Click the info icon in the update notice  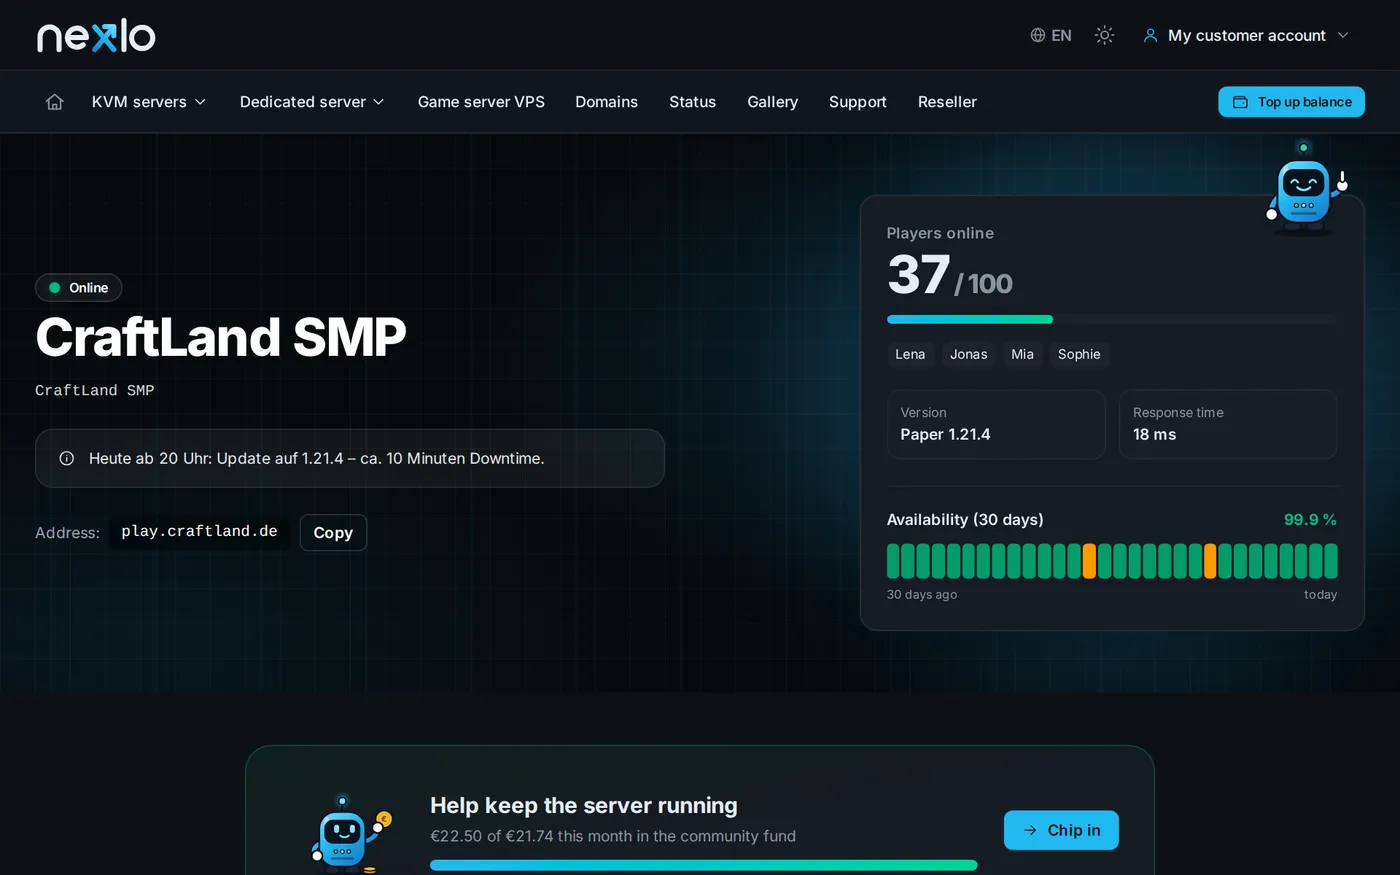pos(67,459)
